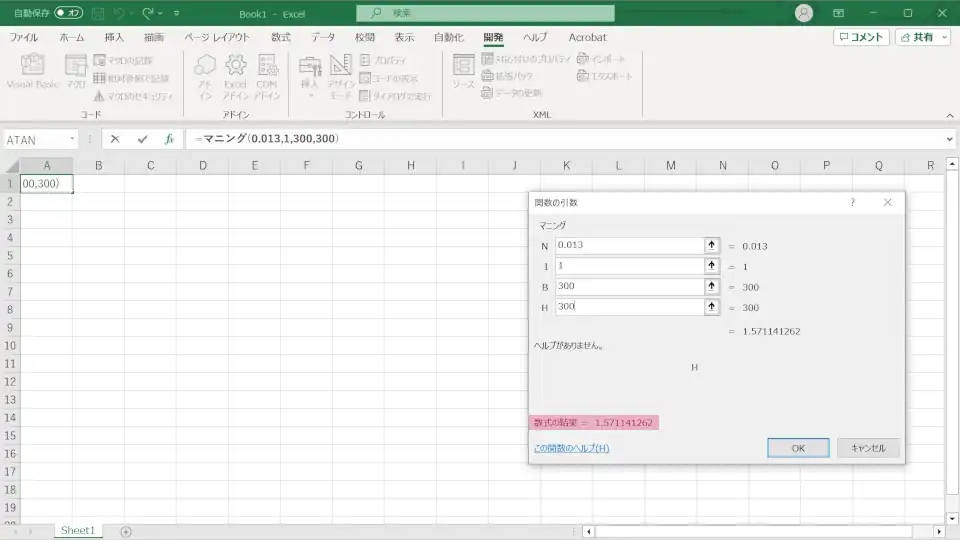Open the ファイル (File) menu
960x540 pixels.
[x=24, y=37]
